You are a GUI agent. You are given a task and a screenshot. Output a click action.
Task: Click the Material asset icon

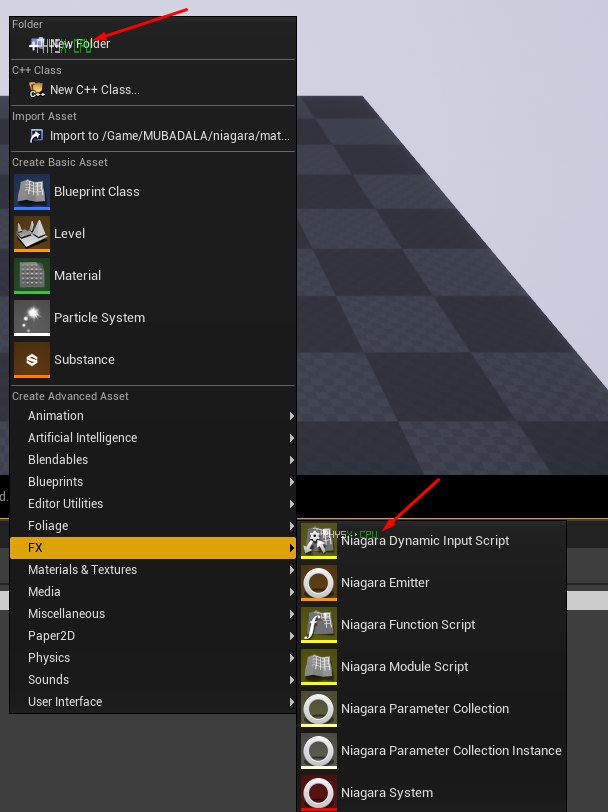tap(32, 276)
